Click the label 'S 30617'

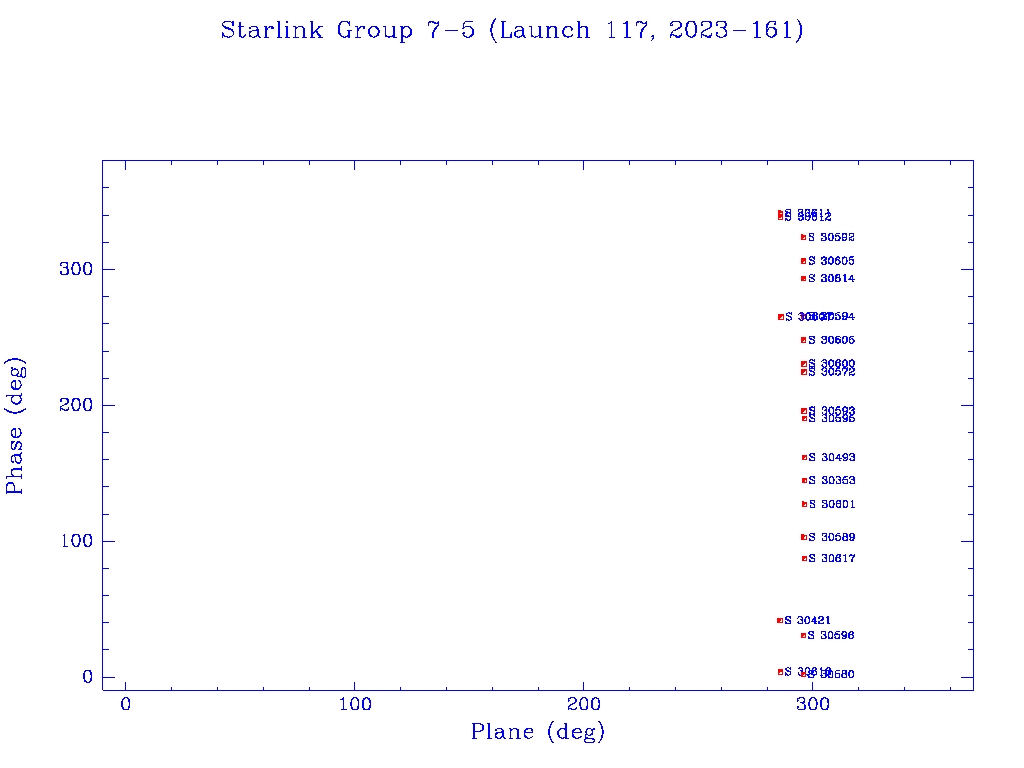[832, 558]
